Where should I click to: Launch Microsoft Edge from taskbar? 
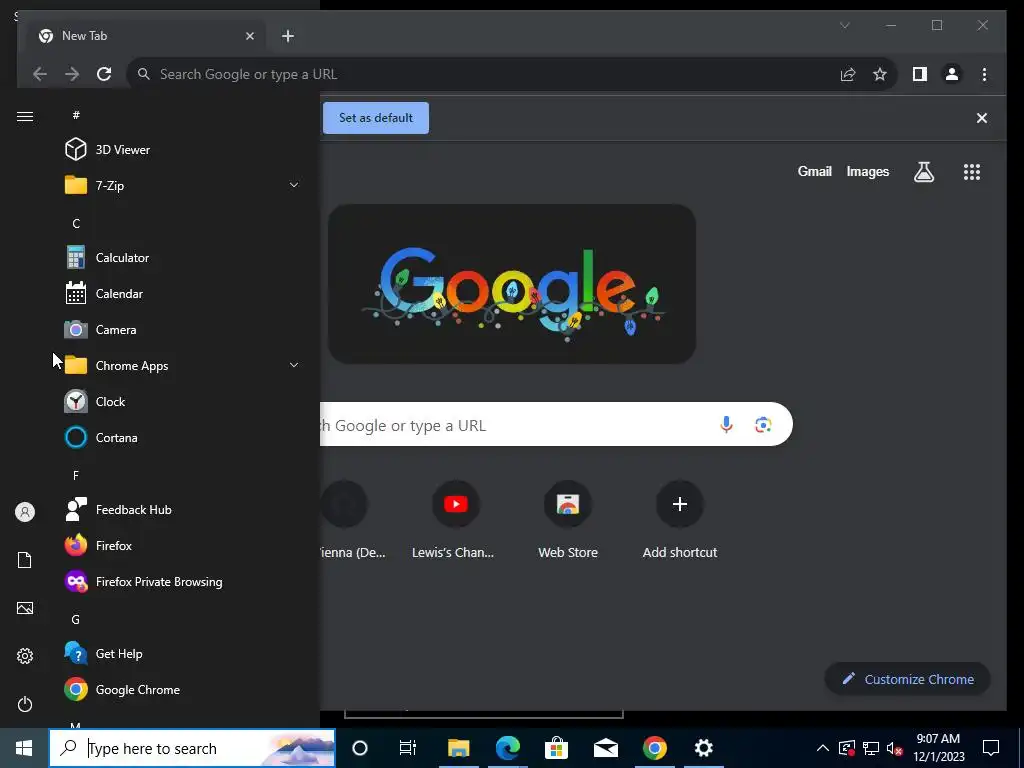(x=507, y=748)
